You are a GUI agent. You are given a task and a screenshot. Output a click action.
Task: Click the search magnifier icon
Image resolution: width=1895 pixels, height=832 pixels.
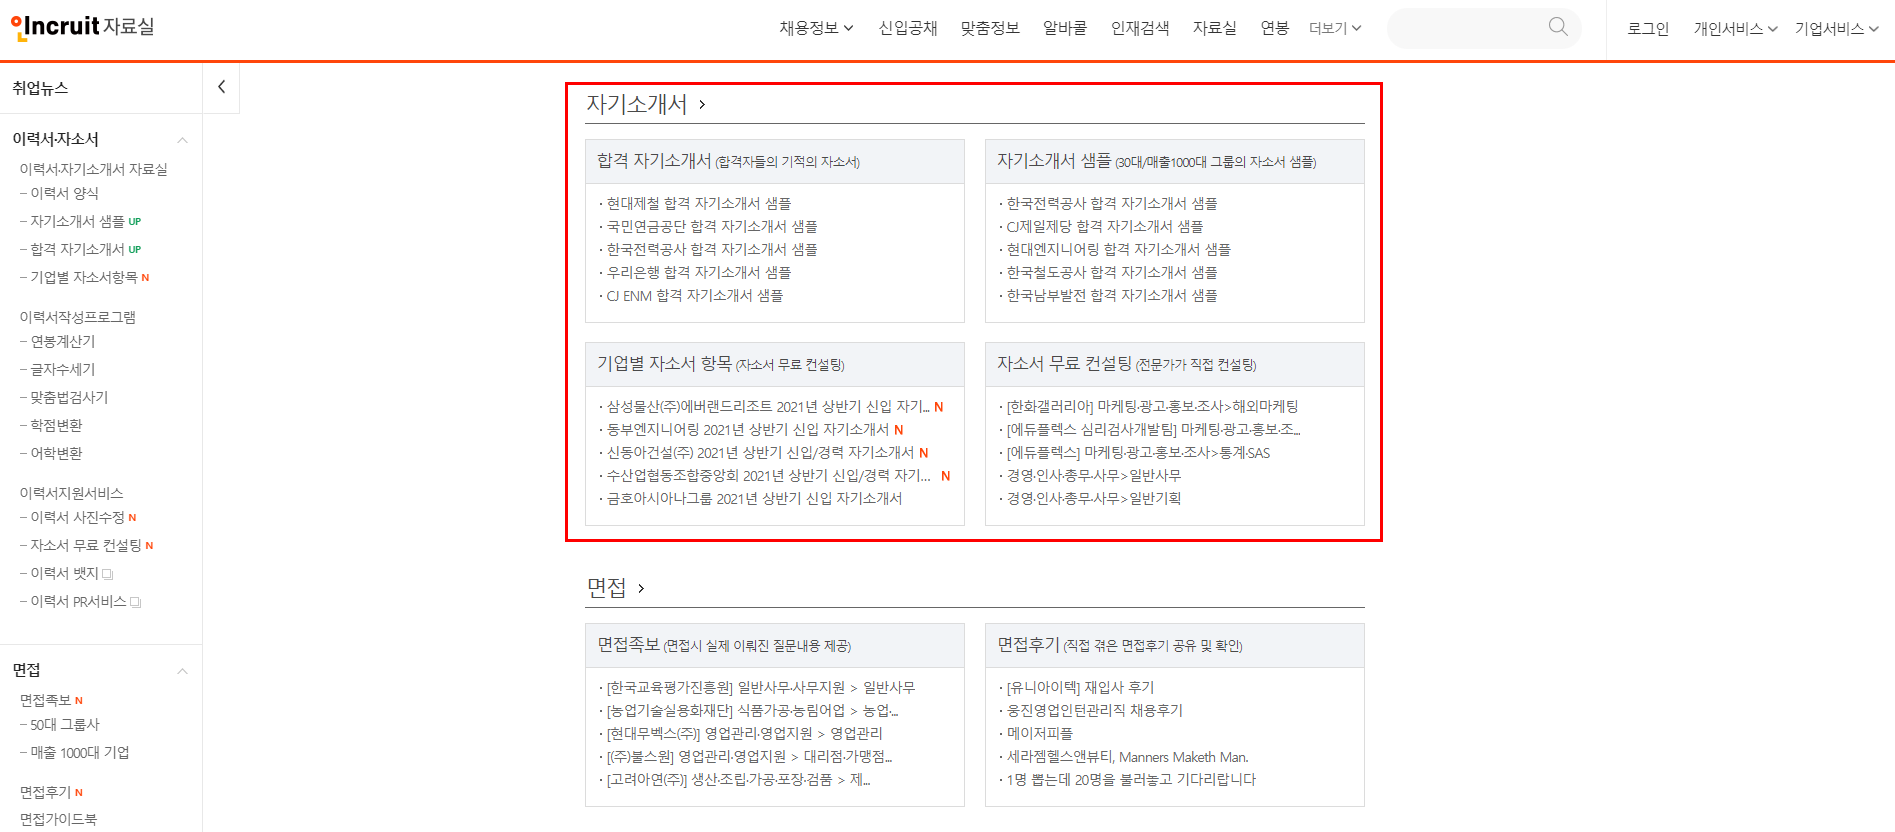tap(1558, 27)
